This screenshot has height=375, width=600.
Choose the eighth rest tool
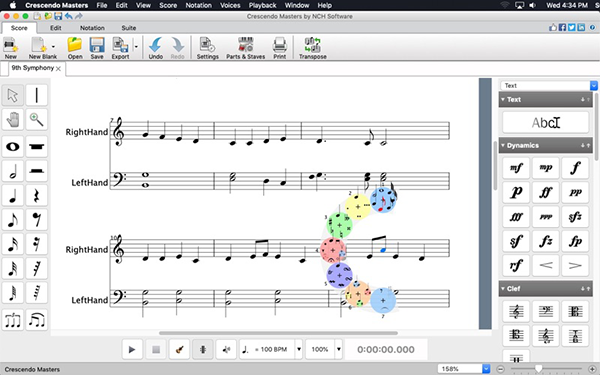click(37, 220)
